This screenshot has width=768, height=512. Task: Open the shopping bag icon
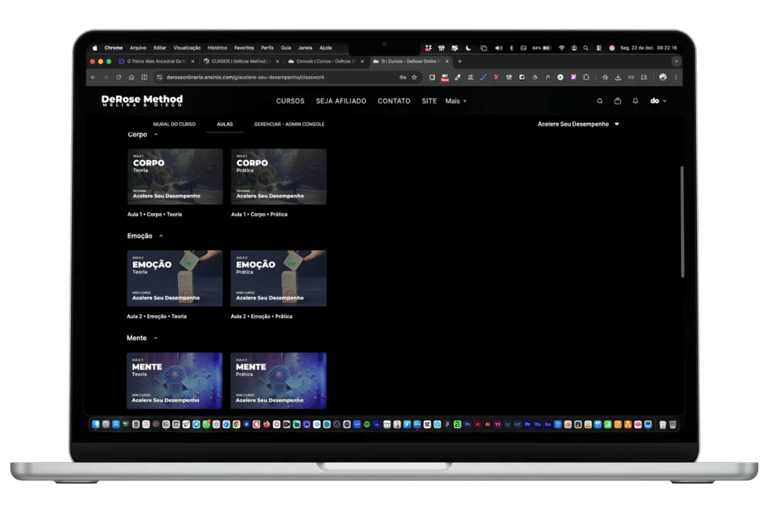tap(618, 101)
